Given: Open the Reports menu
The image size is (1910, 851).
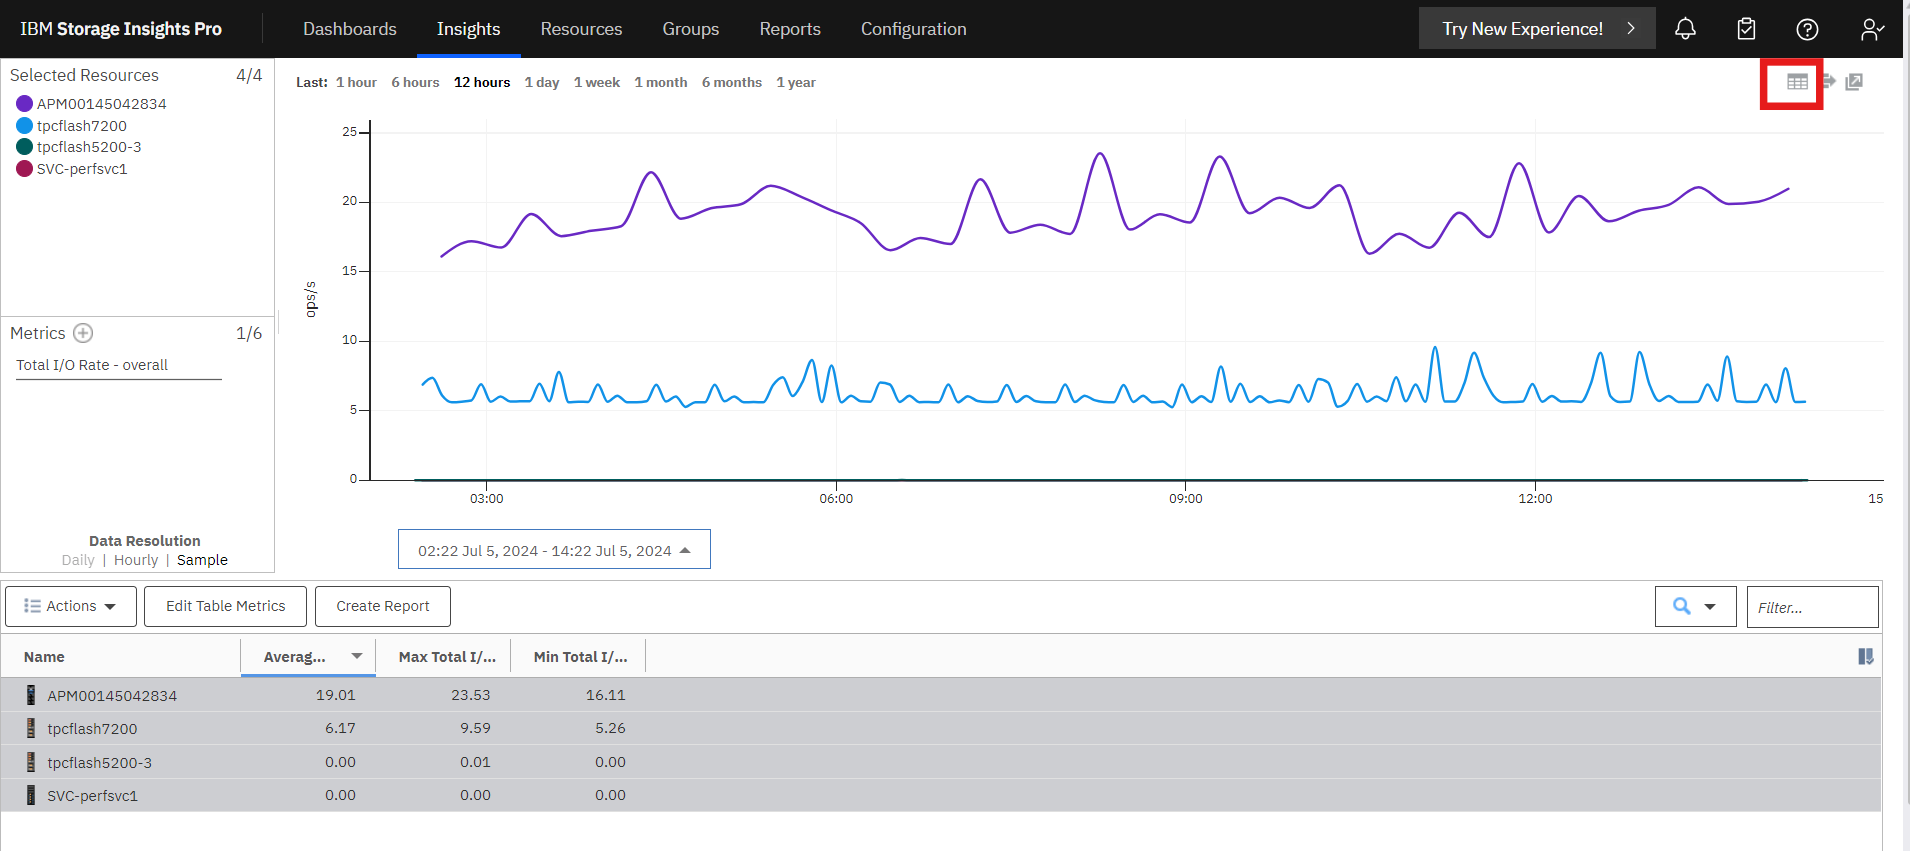Looking at the screenshot, I should tap(790, 29).
